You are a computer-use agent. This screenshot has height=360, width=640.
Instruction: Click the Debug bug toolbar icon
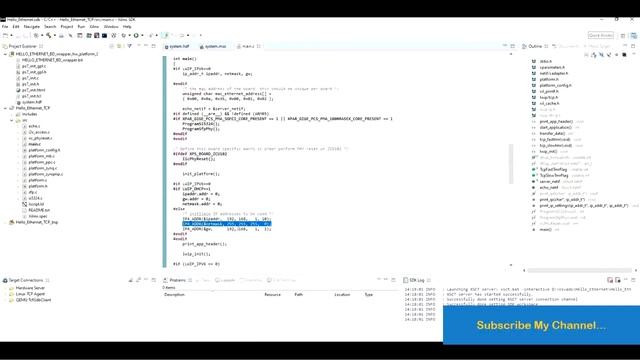coord(124,36)
